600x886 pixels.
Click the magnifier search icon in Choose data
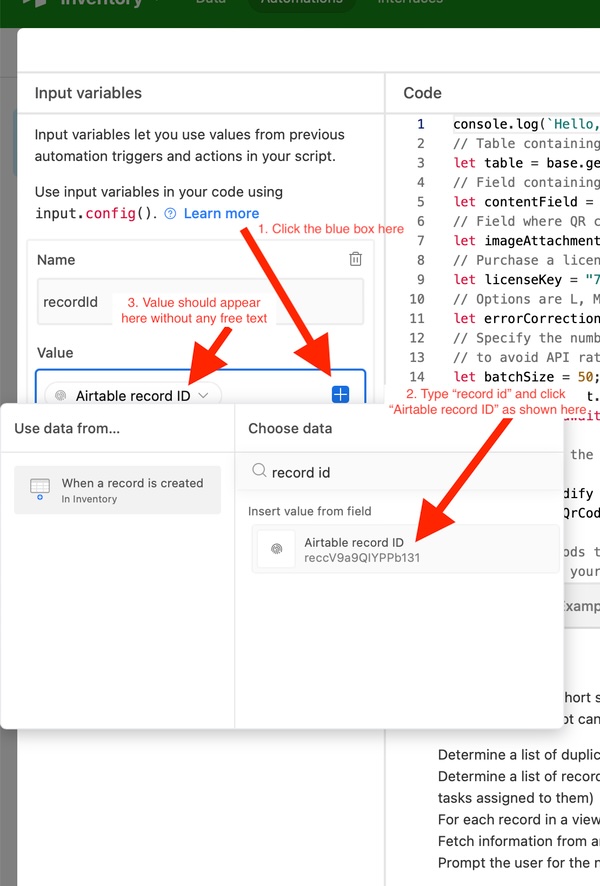259,470
